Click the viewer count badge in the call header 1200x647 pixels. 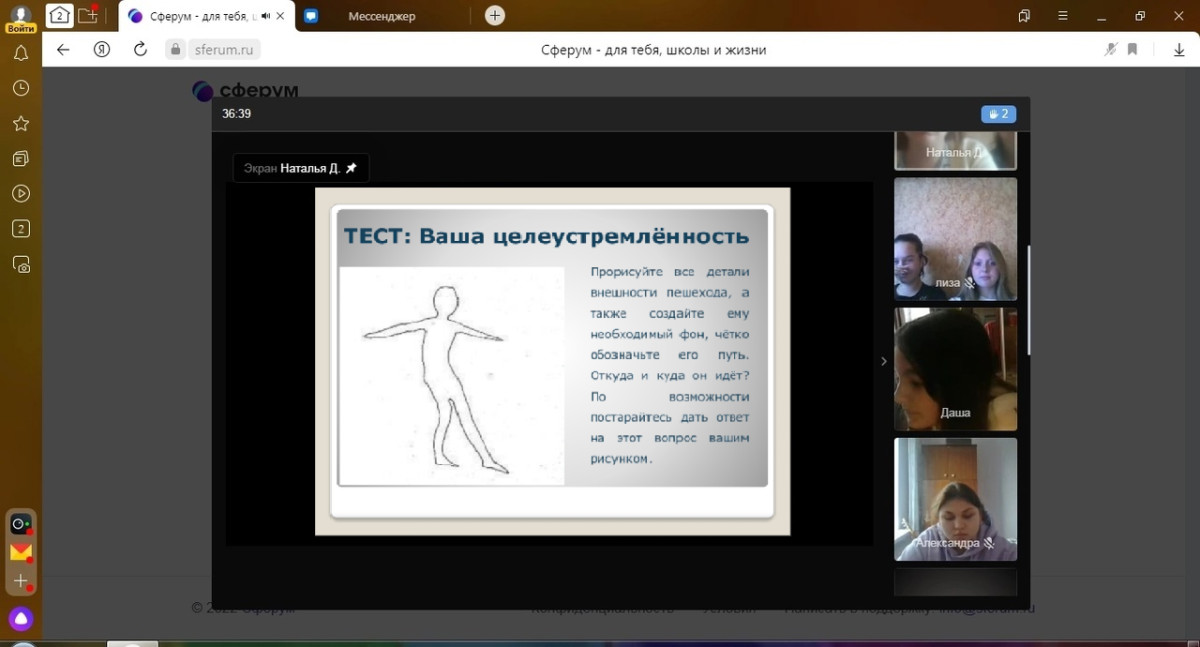pos(997,114)
